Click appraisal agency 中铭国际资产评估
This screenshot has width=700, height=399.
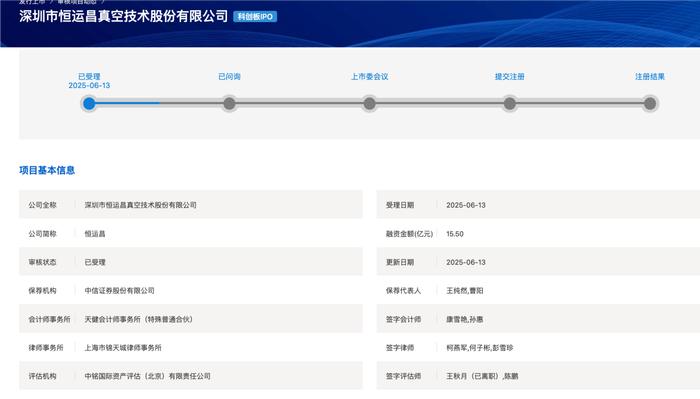tap(147, 376)
